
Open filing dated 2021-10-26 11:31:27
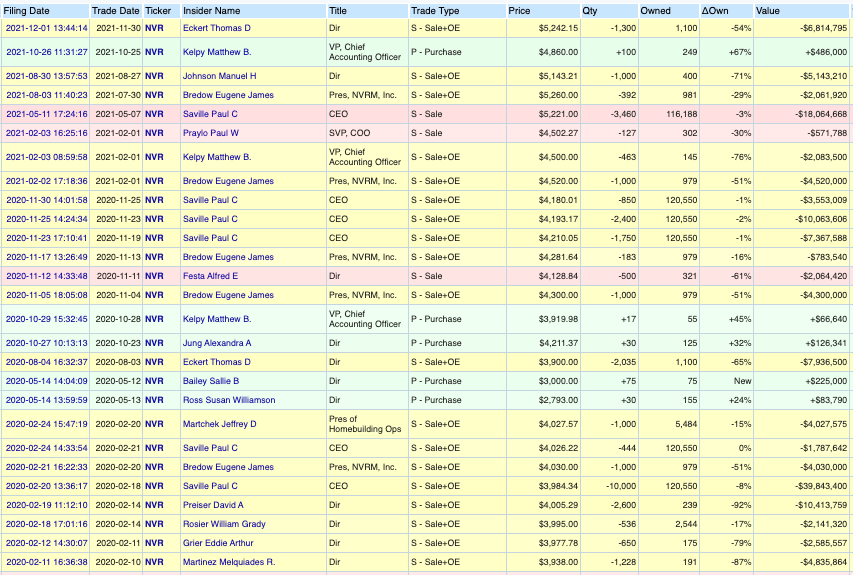pyautogui.click(x=47, y=52)
